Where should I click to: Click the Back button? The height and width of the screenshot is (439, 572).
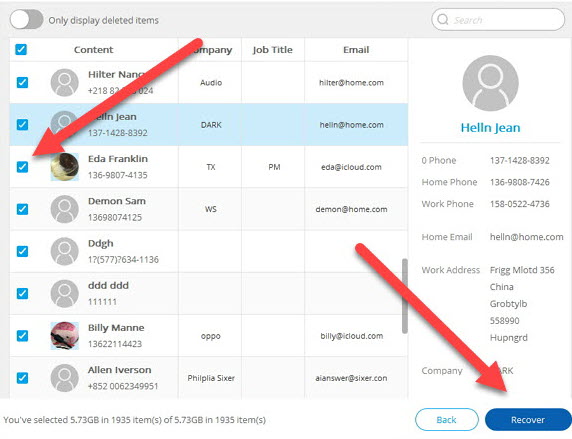pyautogui.click(x=447, y=420)
